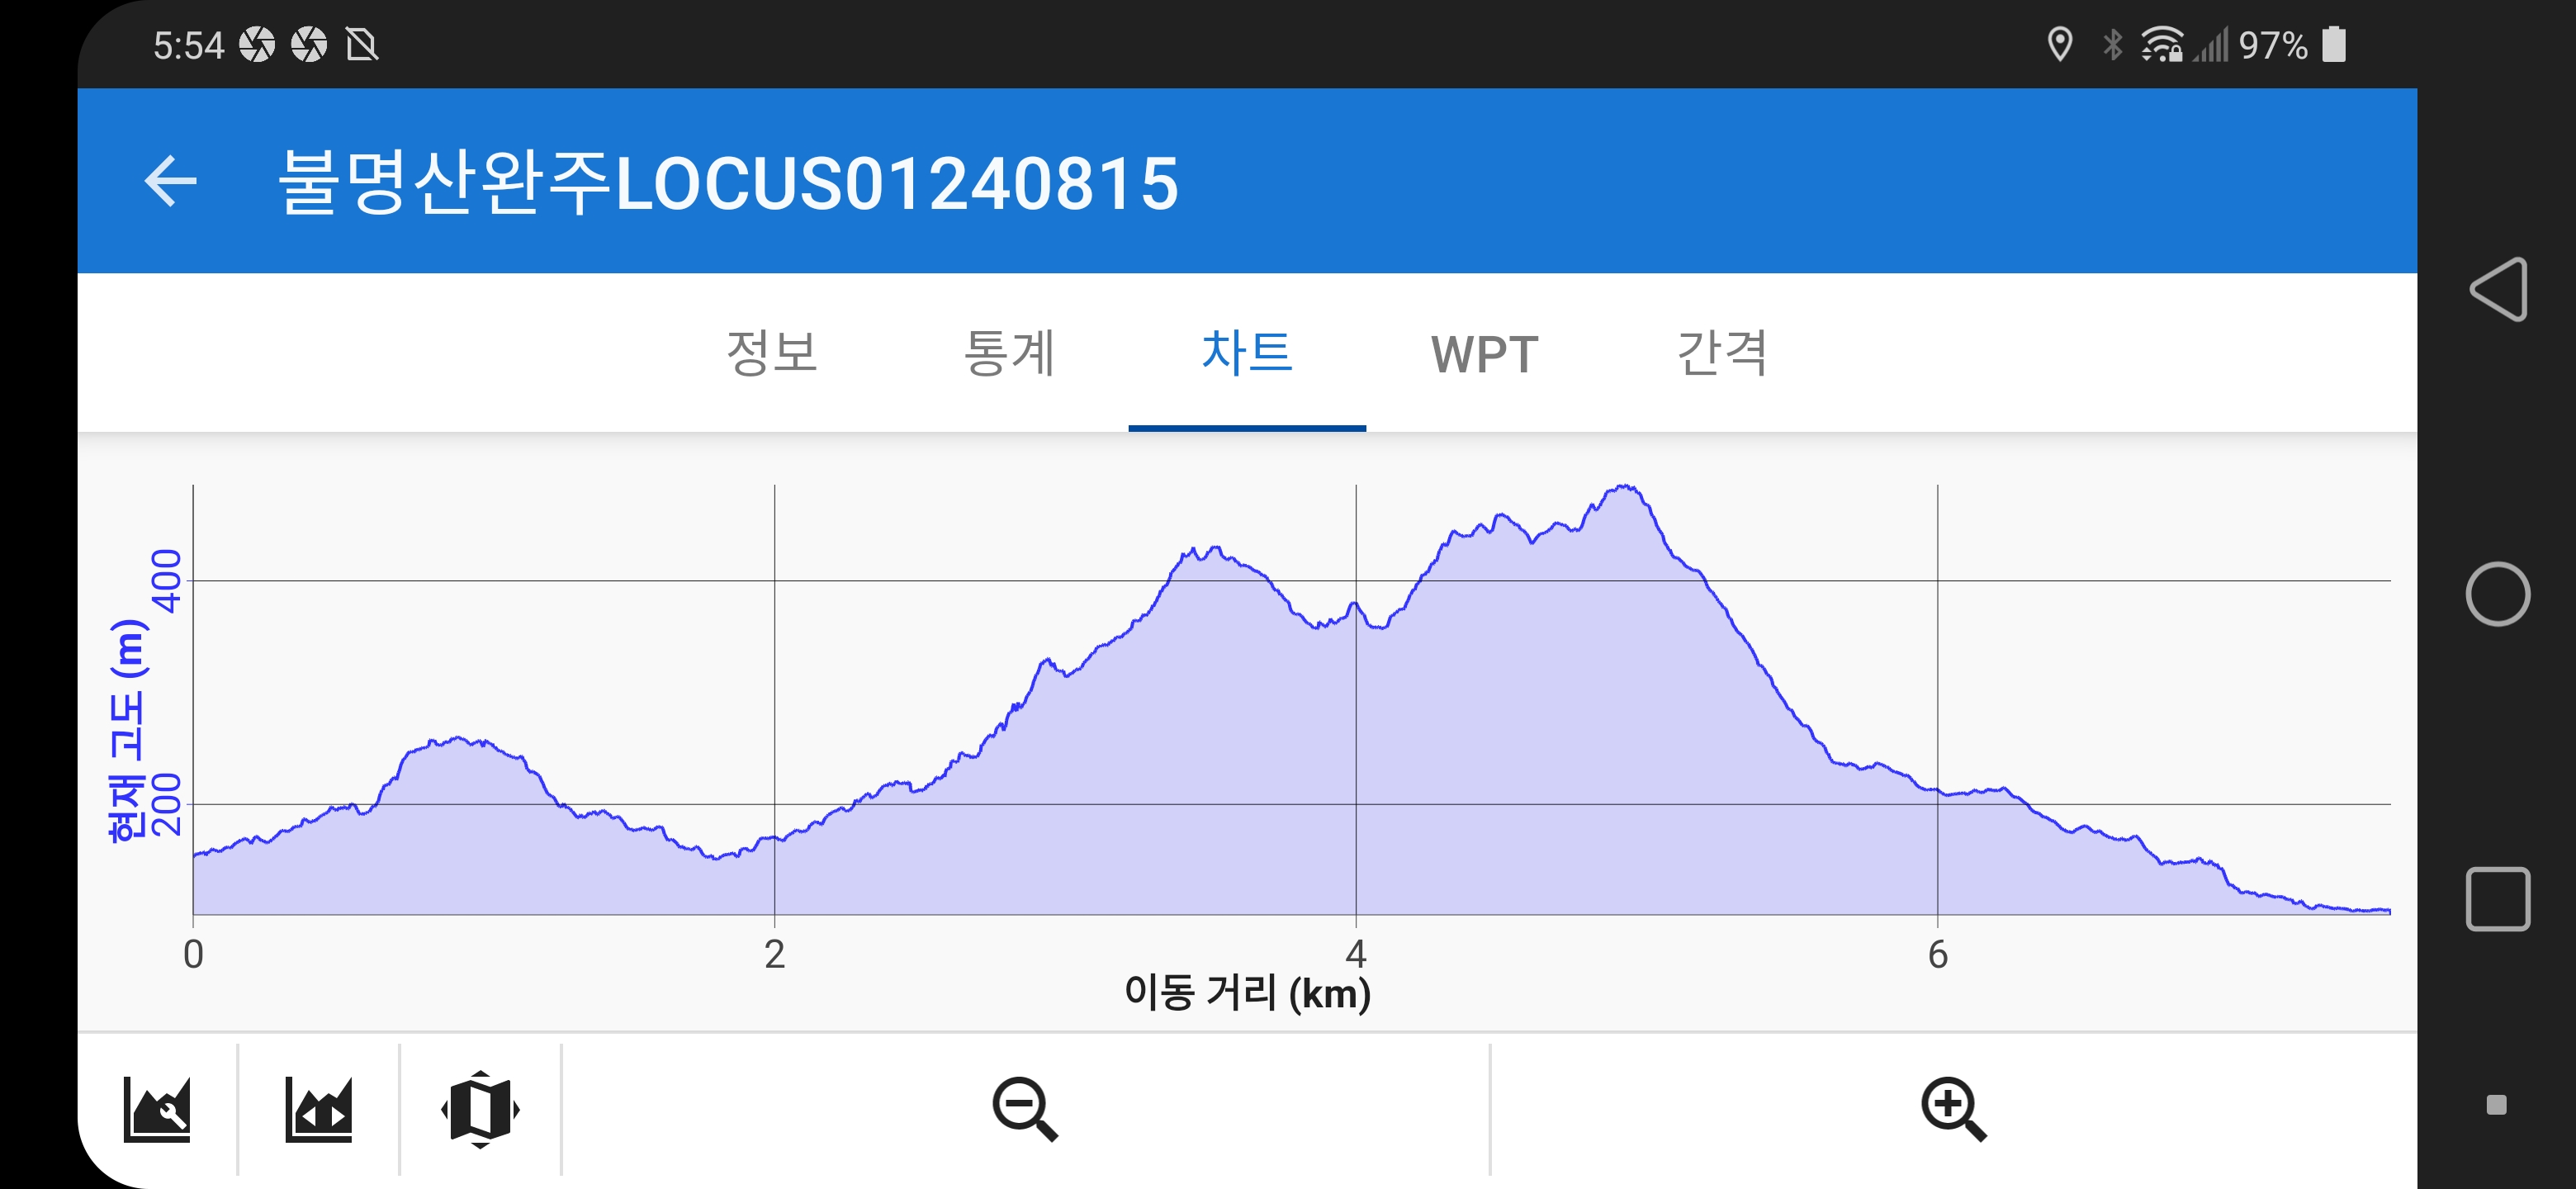This screenshot has width=2576, height=1189.
Task: Switch to the 정보 tab
Action: pyautogui.click(x=772, y=353)
